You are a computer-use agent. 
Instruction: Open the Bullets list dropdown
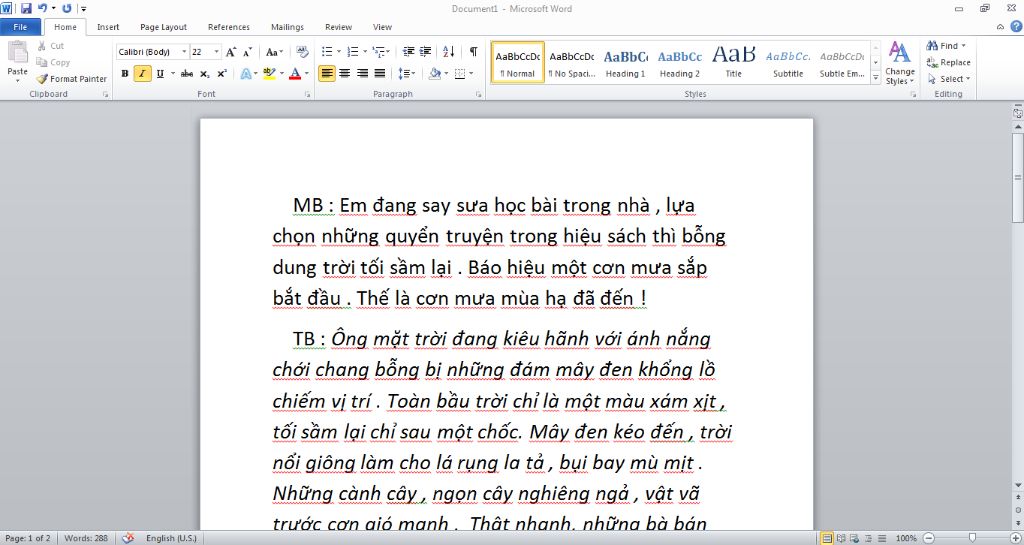pyautogui.click(x=339, y=52)
